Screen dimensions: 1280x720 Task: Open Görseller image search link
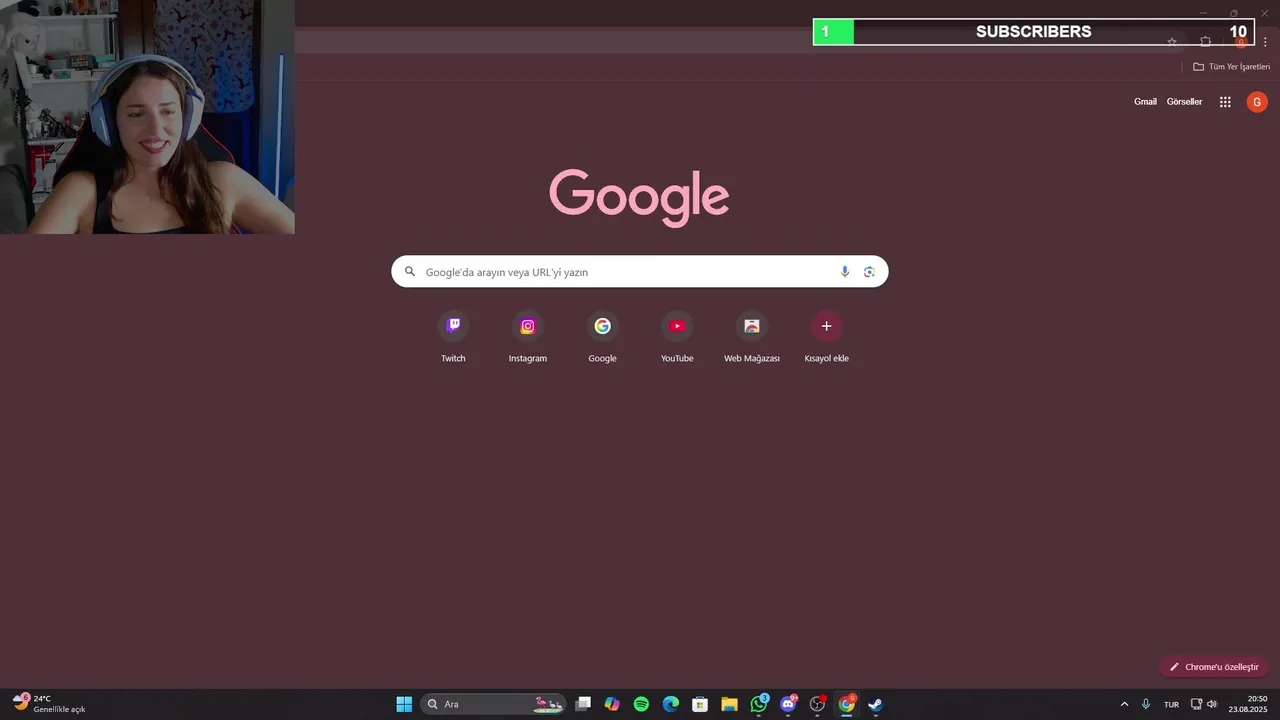click(1184, 102)
